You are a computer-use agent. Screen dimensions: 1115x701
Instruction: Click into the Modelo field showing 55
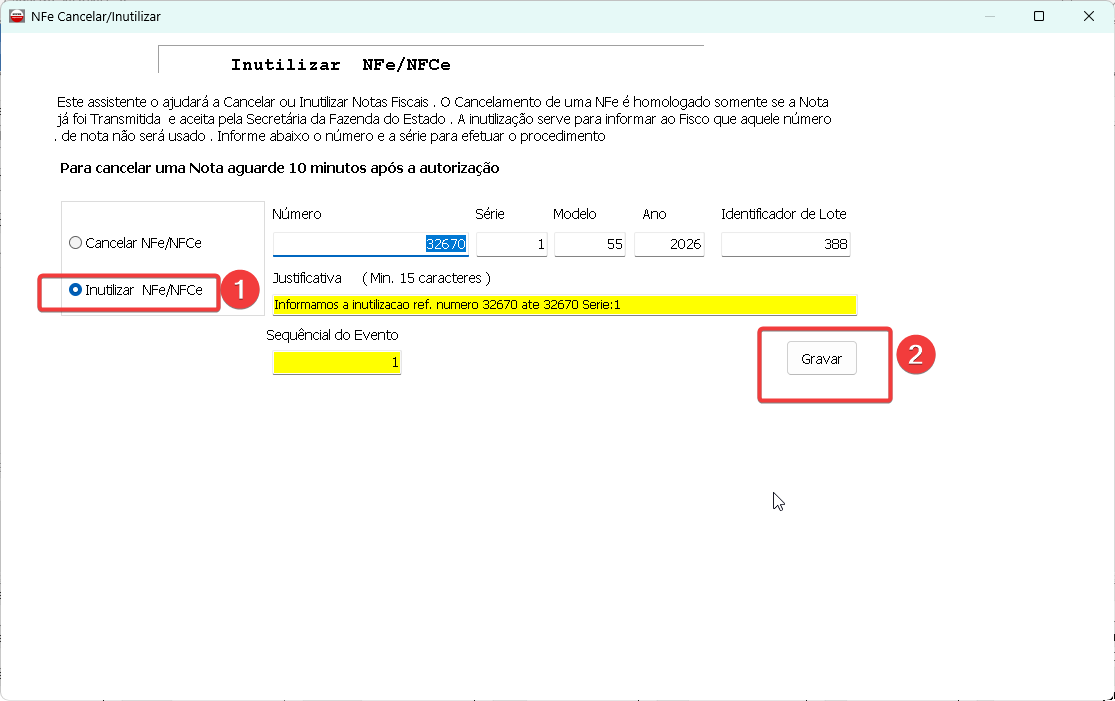coord(590,244)
